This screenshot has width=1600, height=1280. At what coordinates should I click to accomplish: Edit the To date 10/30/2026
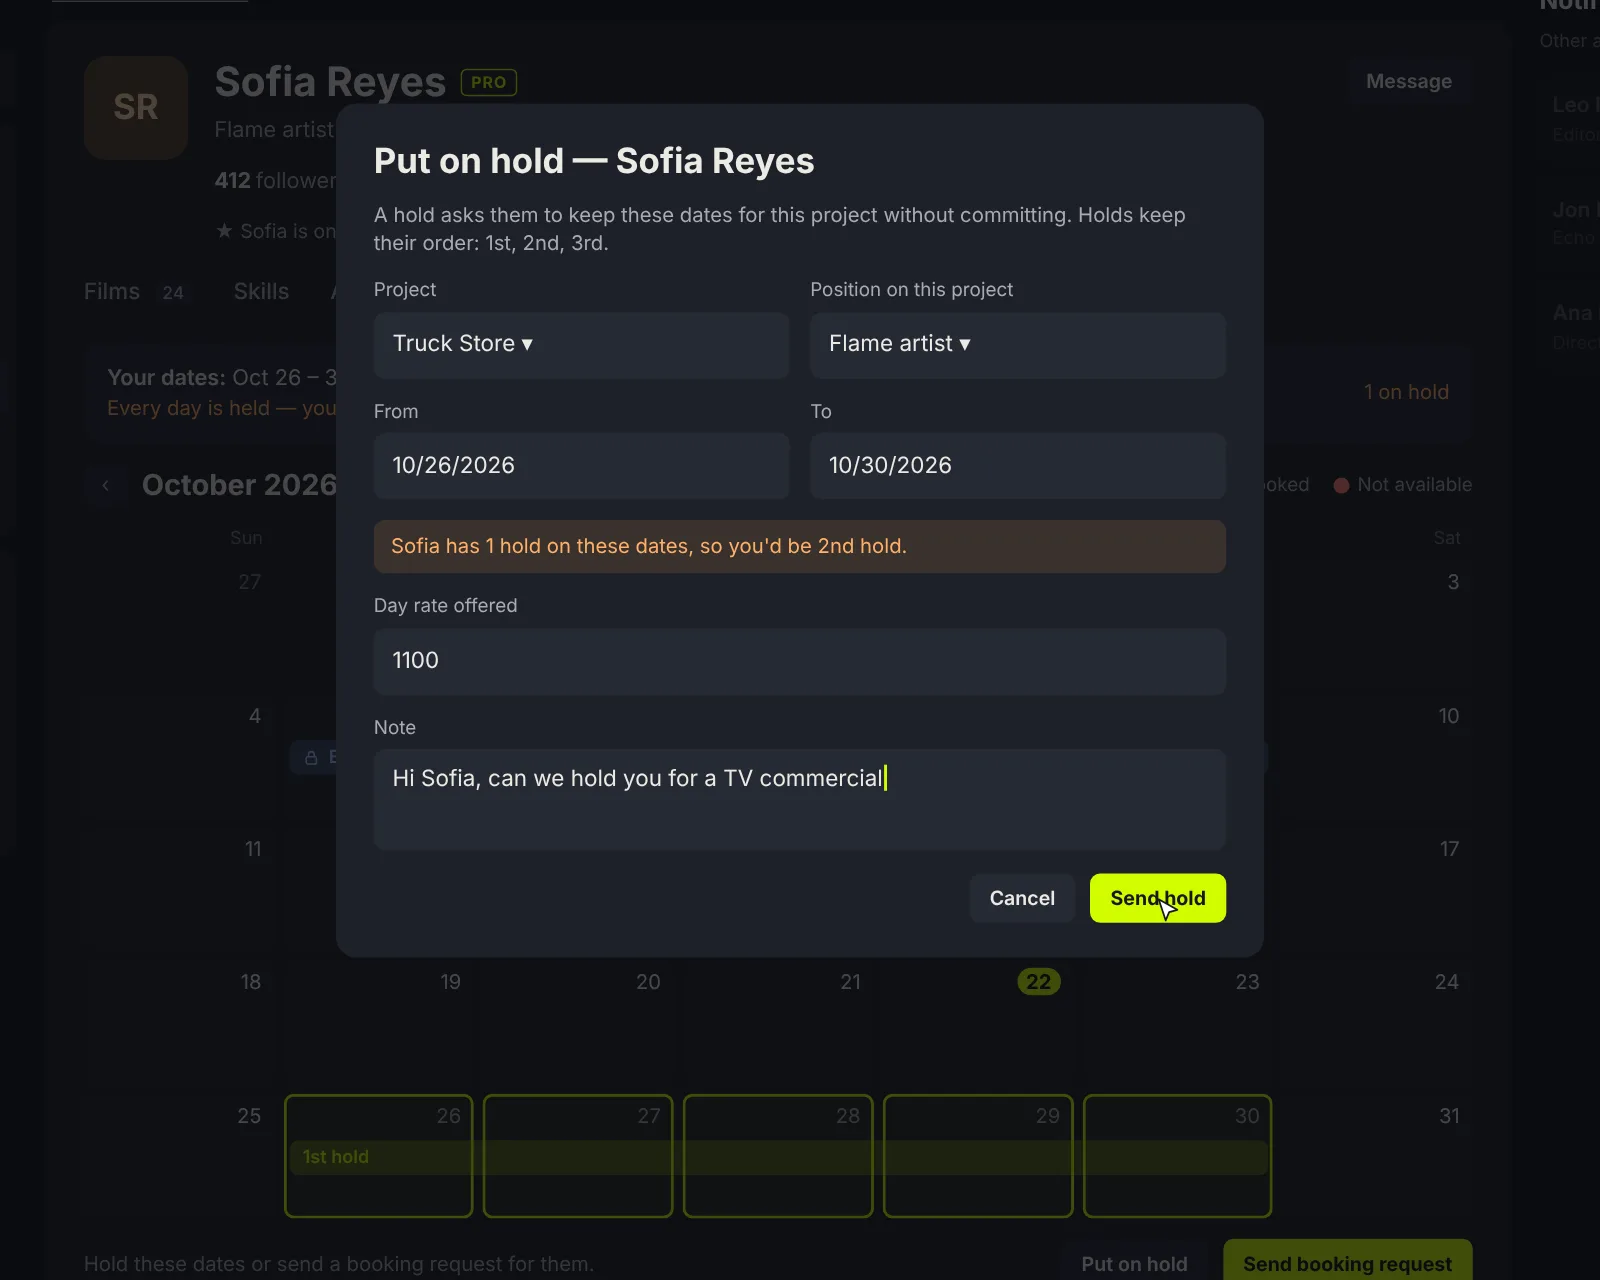coord(1017,466)
